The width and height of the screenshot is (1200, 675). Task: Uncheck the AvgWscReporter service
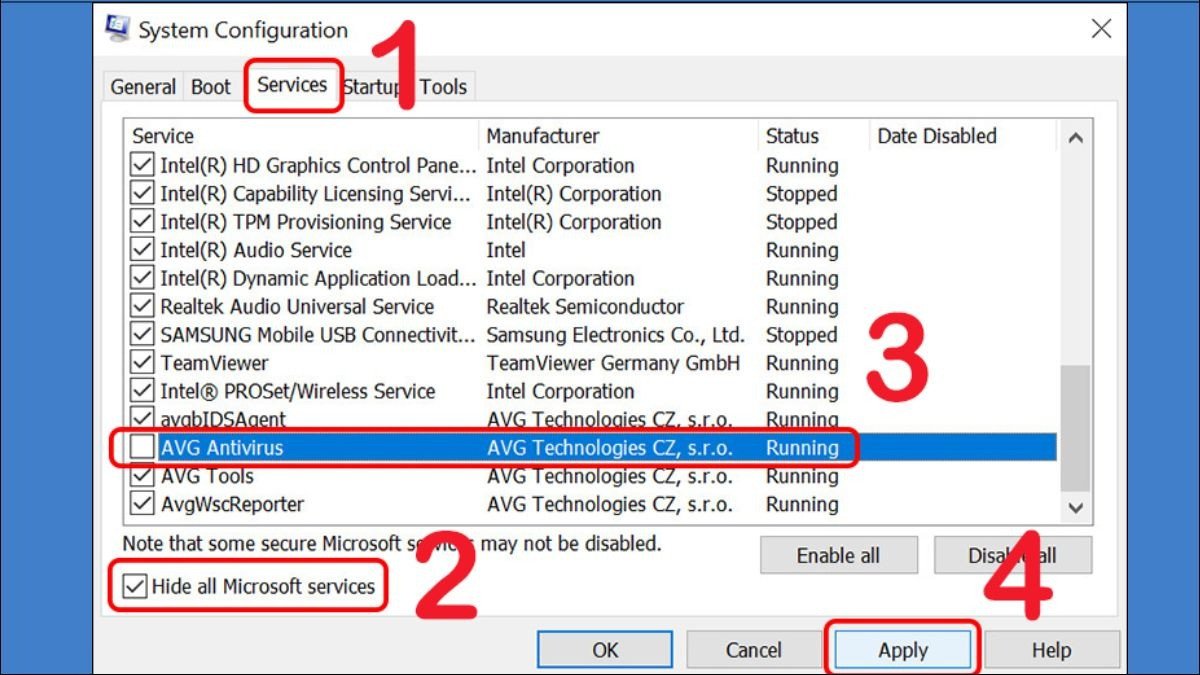(x=143, y=504)
